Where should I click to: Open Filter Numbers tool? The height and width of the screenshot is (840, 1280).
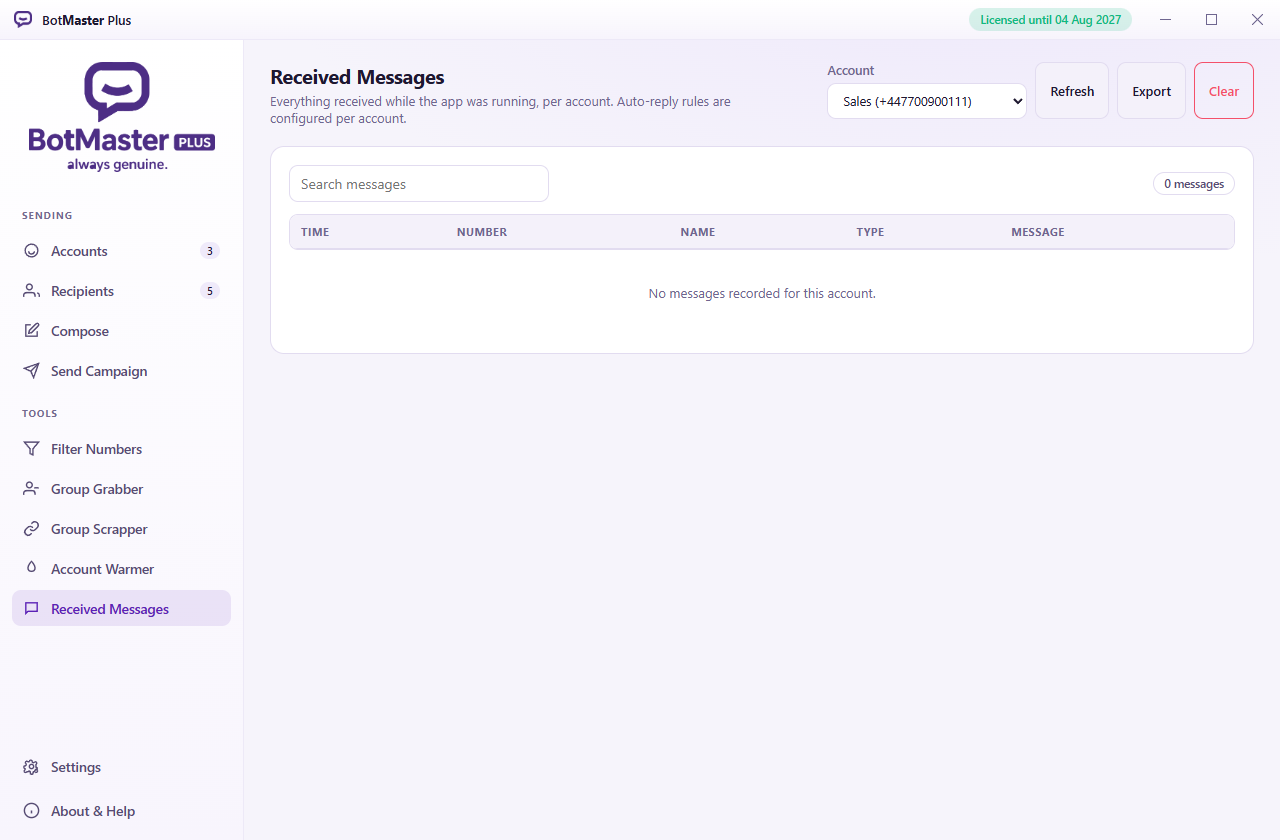(x=121, y=449)
